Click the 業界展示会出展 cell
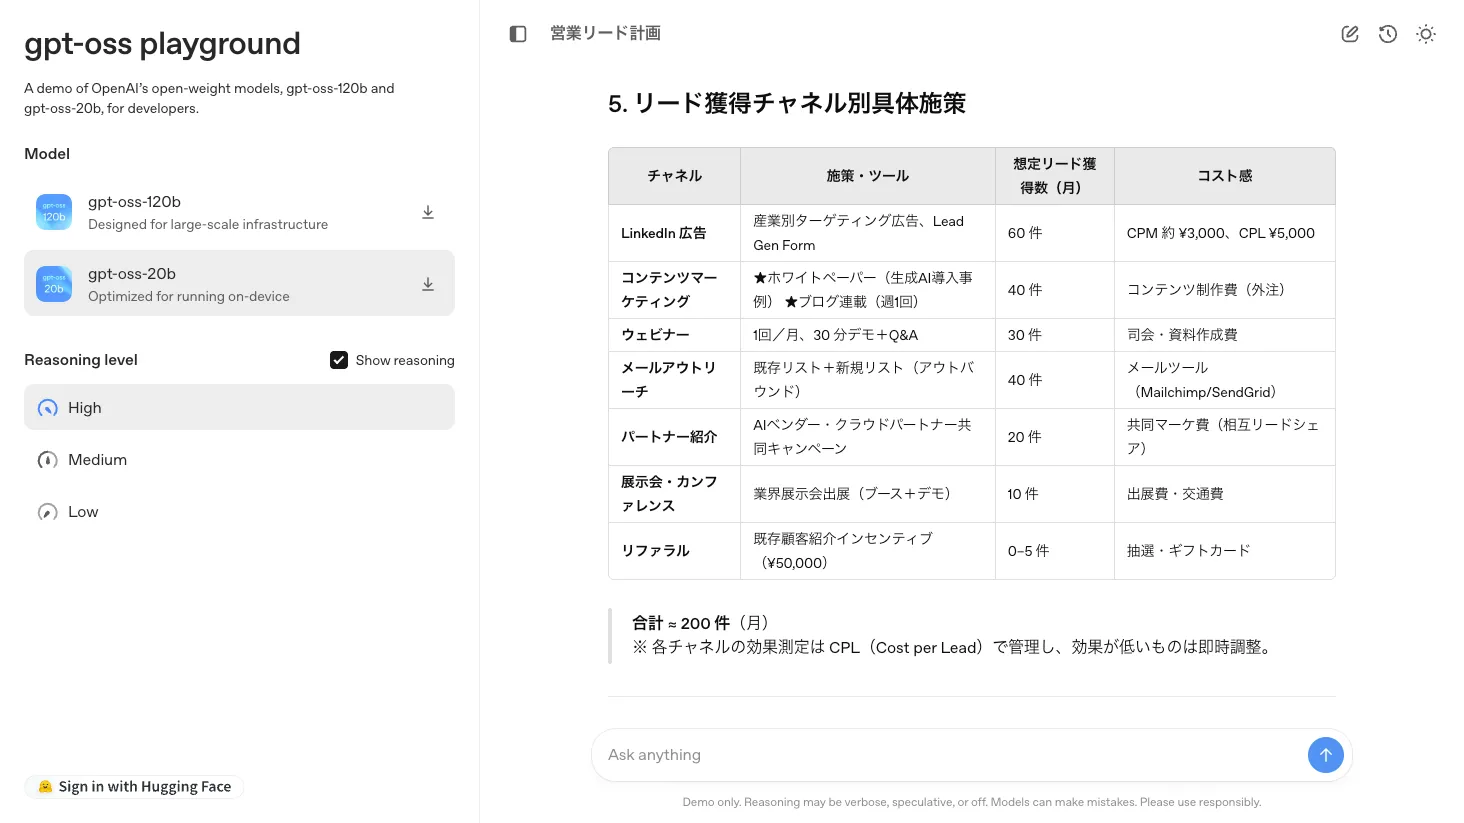The height and width of the screenshot is (823, 1464). pyautogui.click(x=868, y=494)
